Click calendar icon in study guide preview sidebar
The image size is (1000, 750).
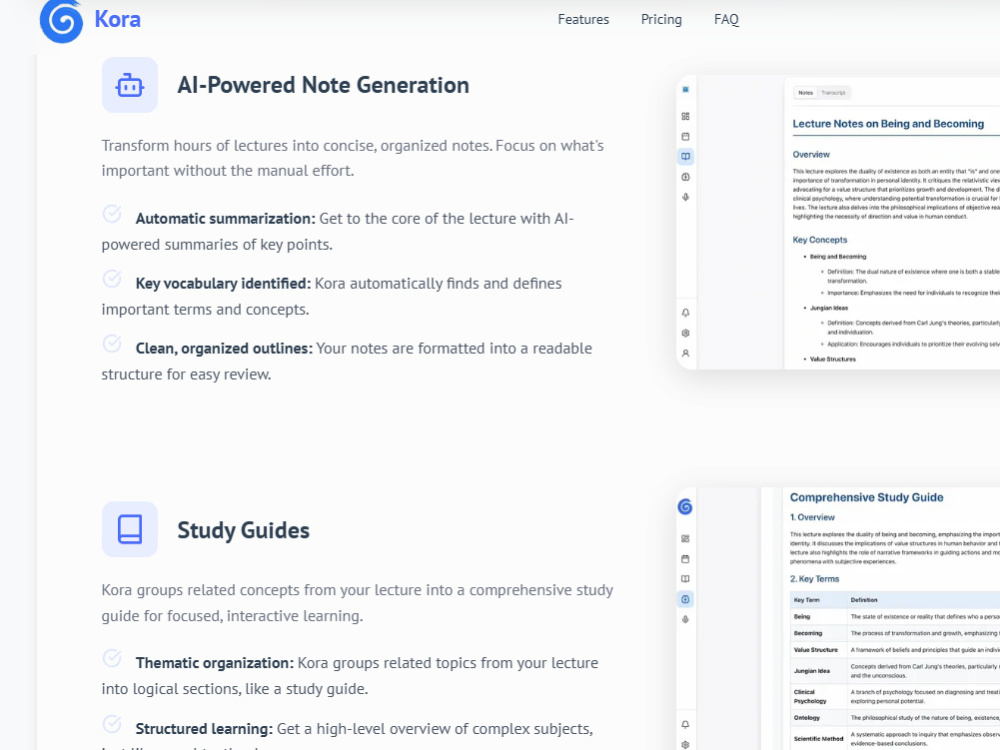point(686,559)
